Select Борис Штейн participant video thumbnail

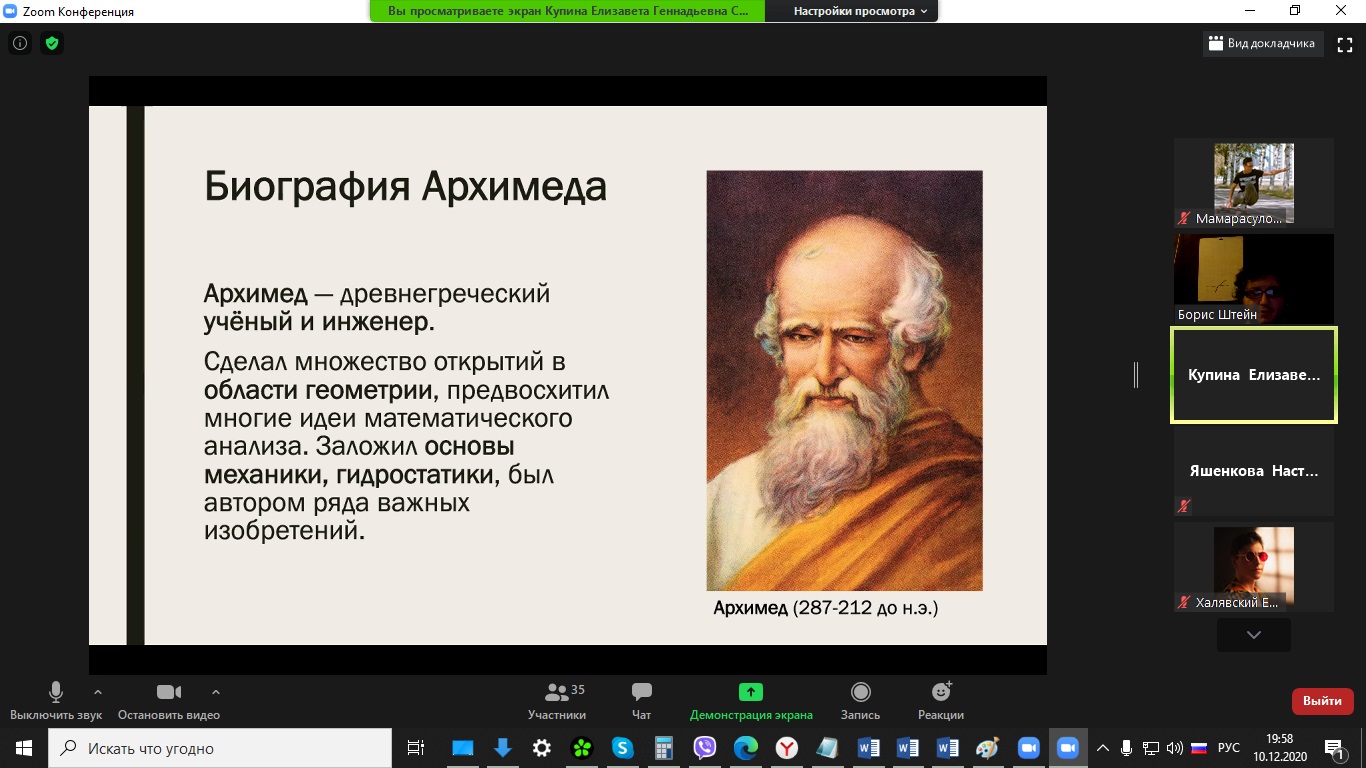pos(1254,279)
